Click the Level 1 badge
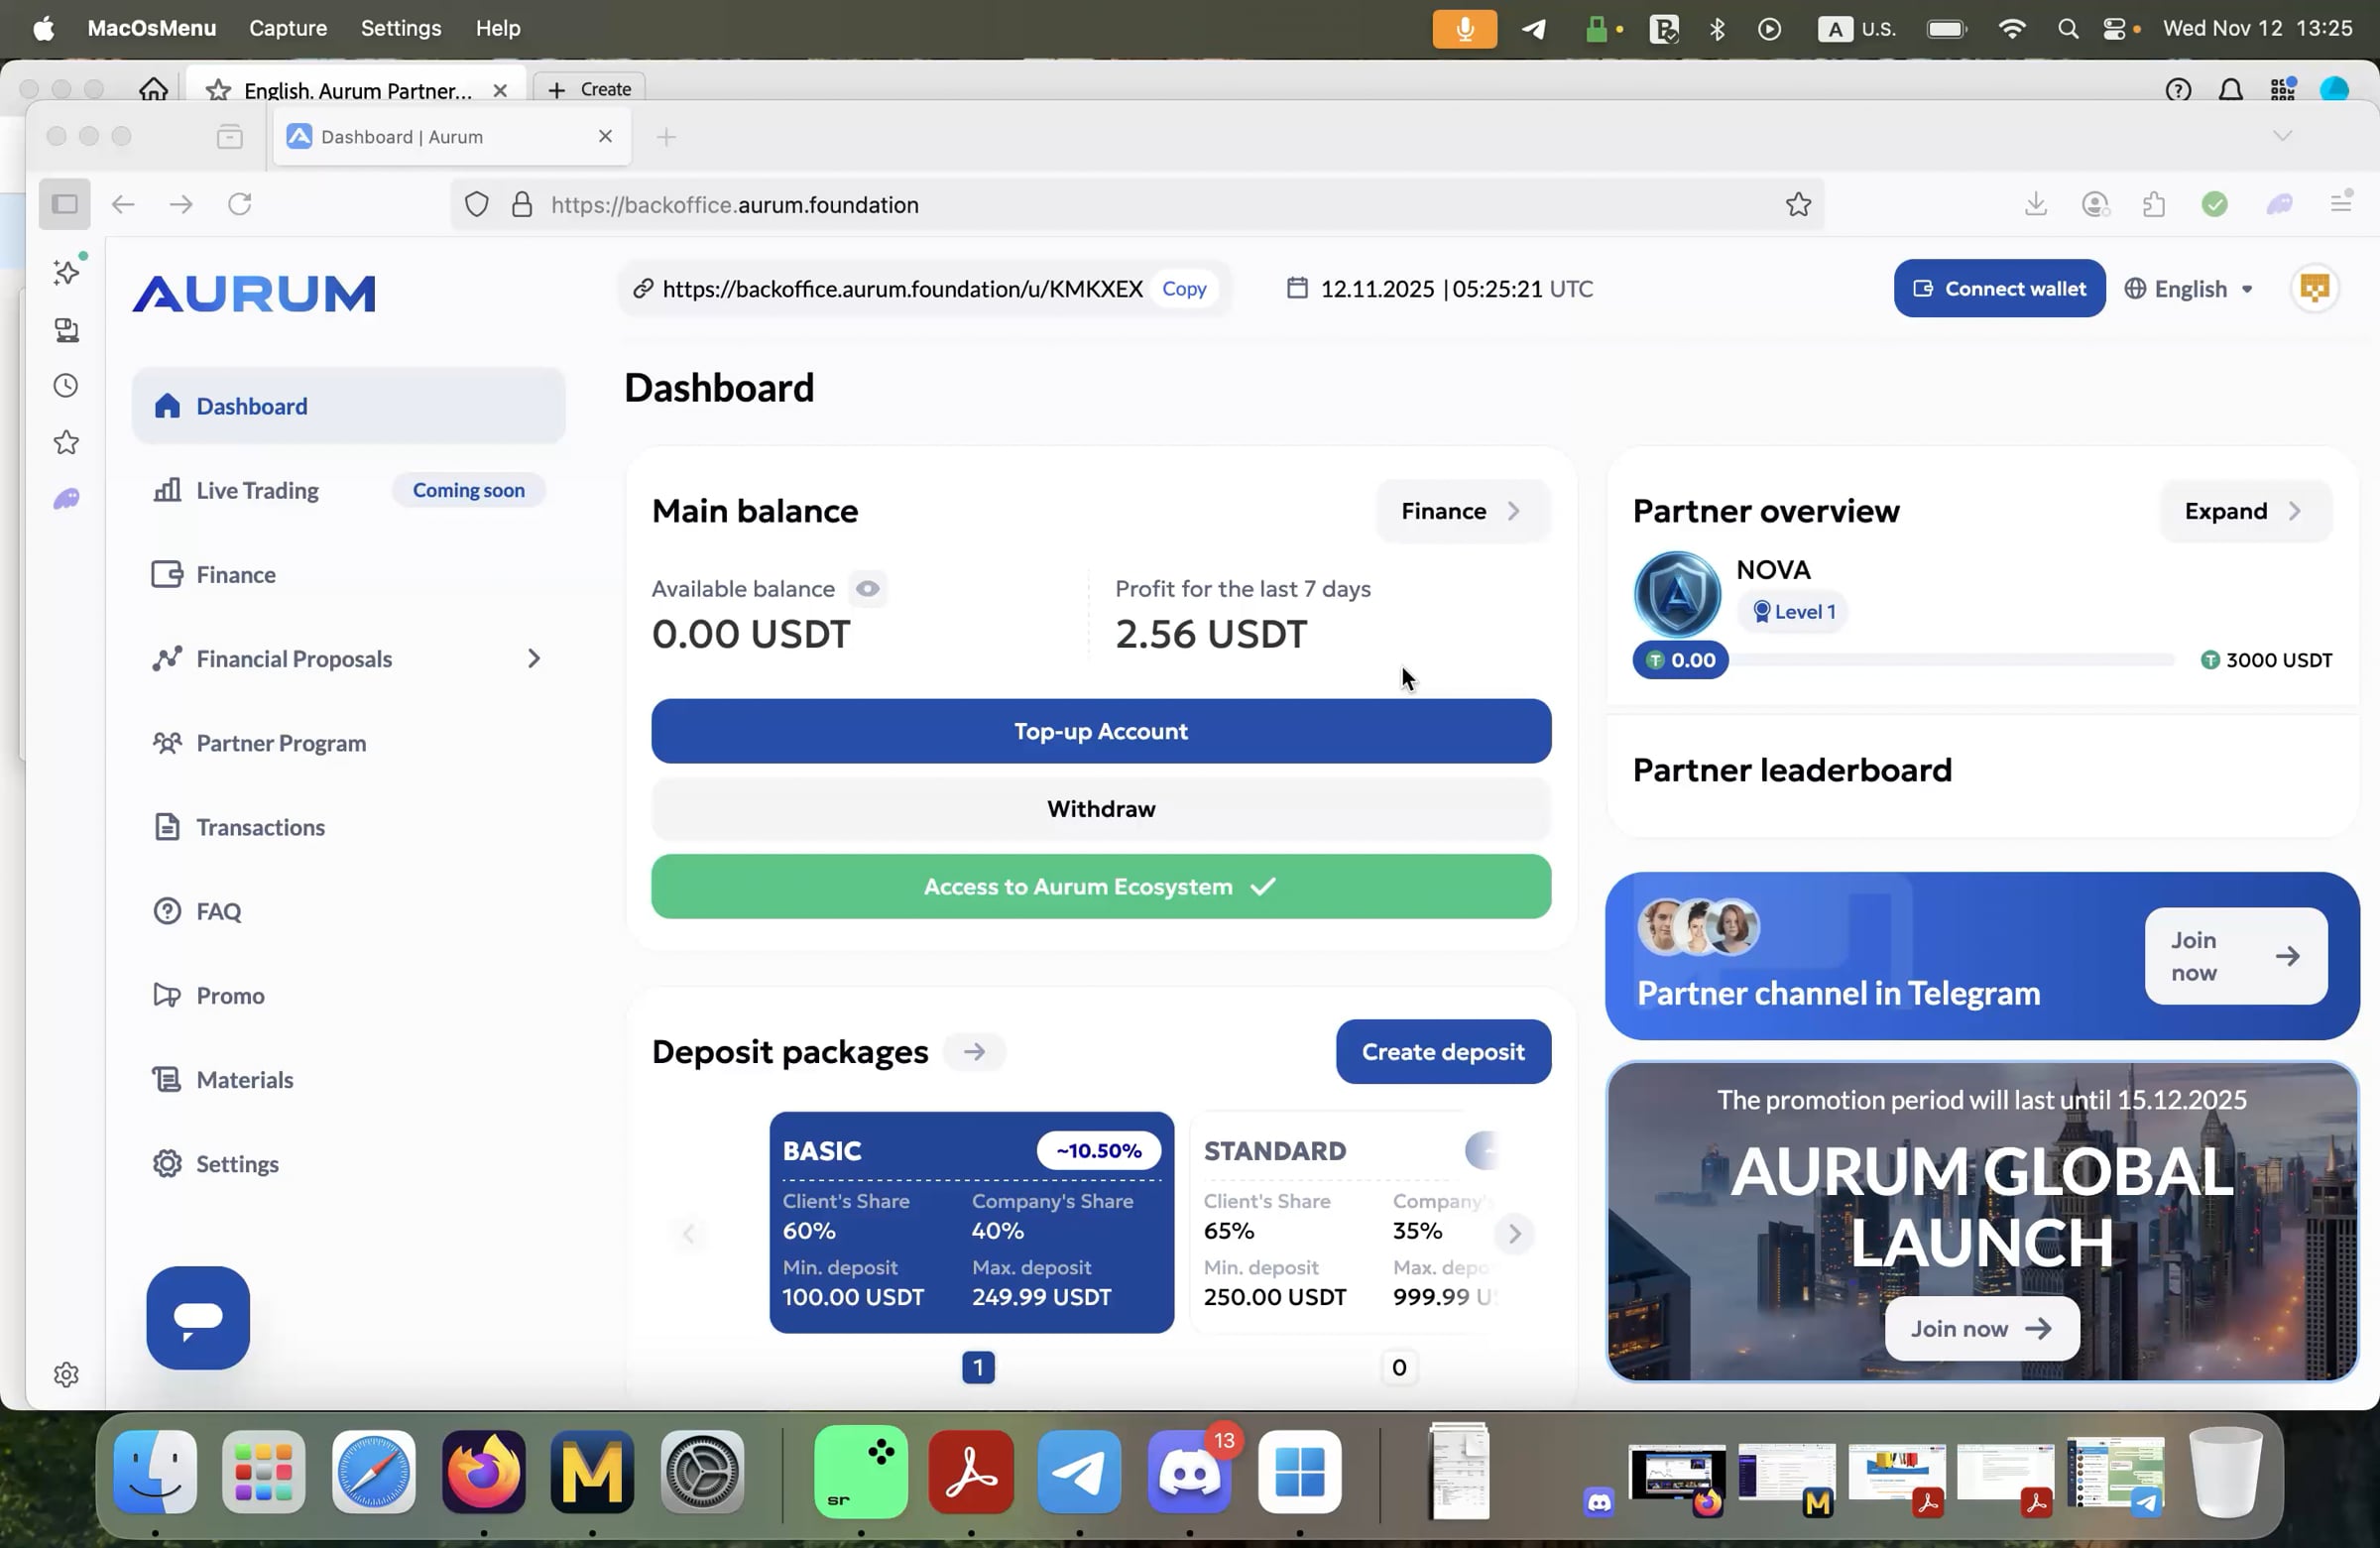Viewport: 2380px width, 1548px height. coord(1793,612)
